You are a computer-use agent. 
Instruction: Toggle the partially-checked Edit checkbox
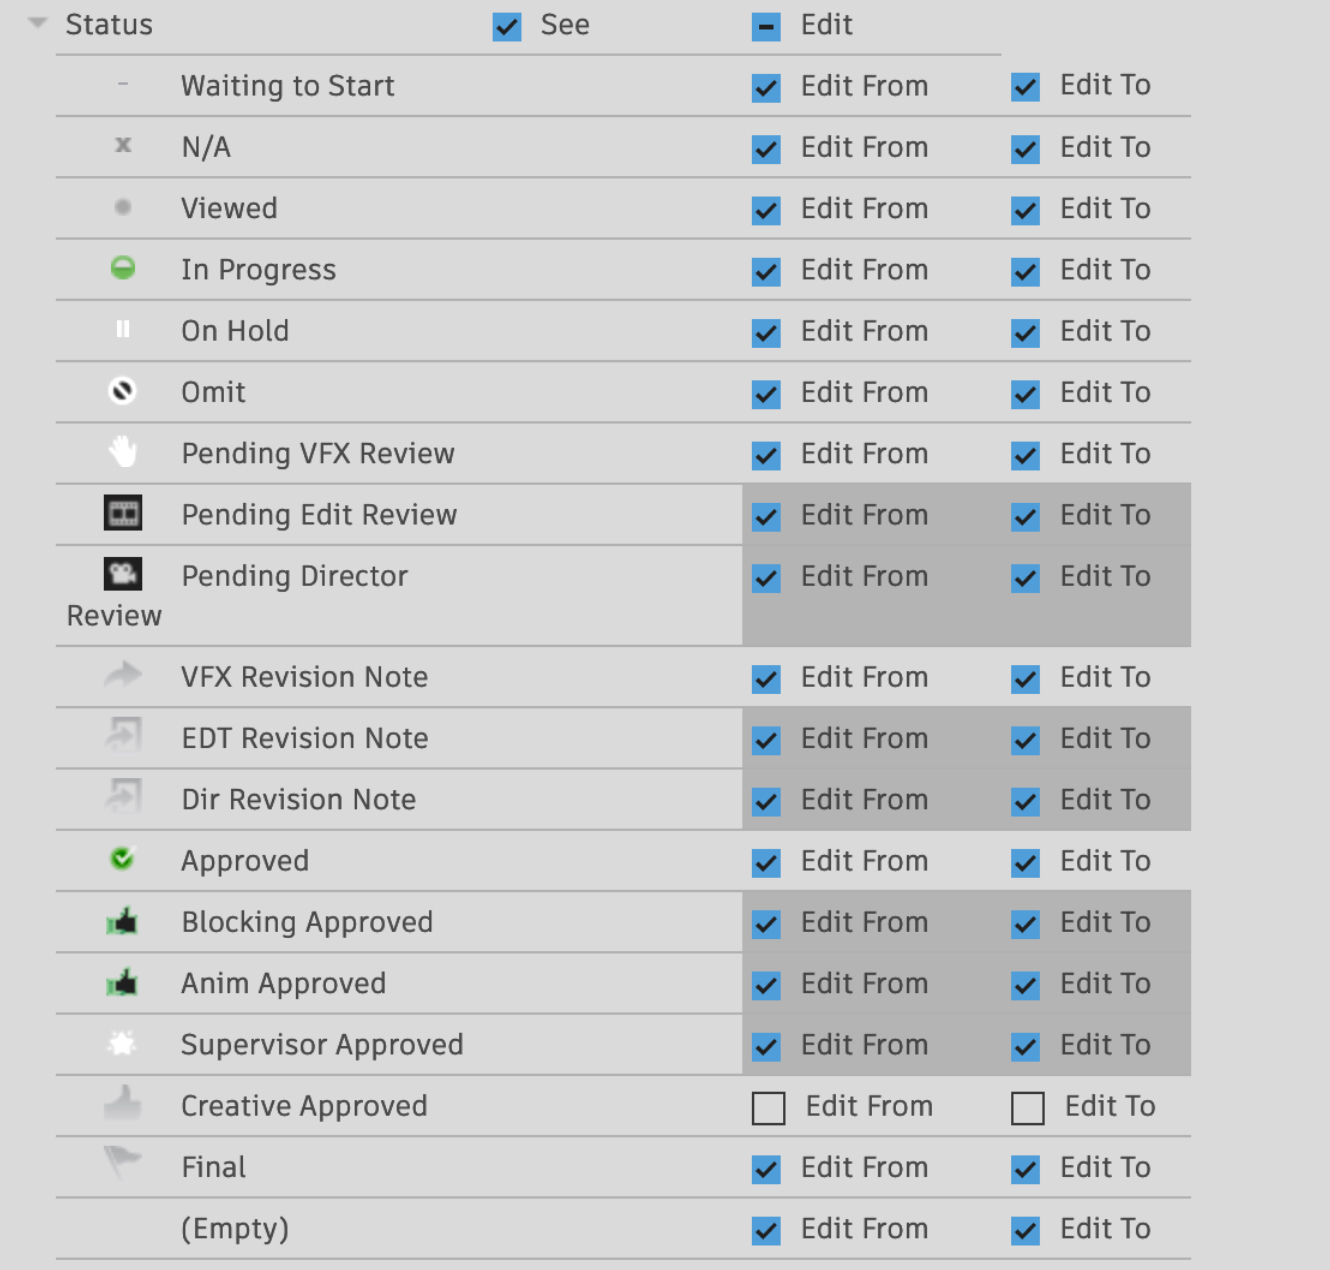click(766, 26)
